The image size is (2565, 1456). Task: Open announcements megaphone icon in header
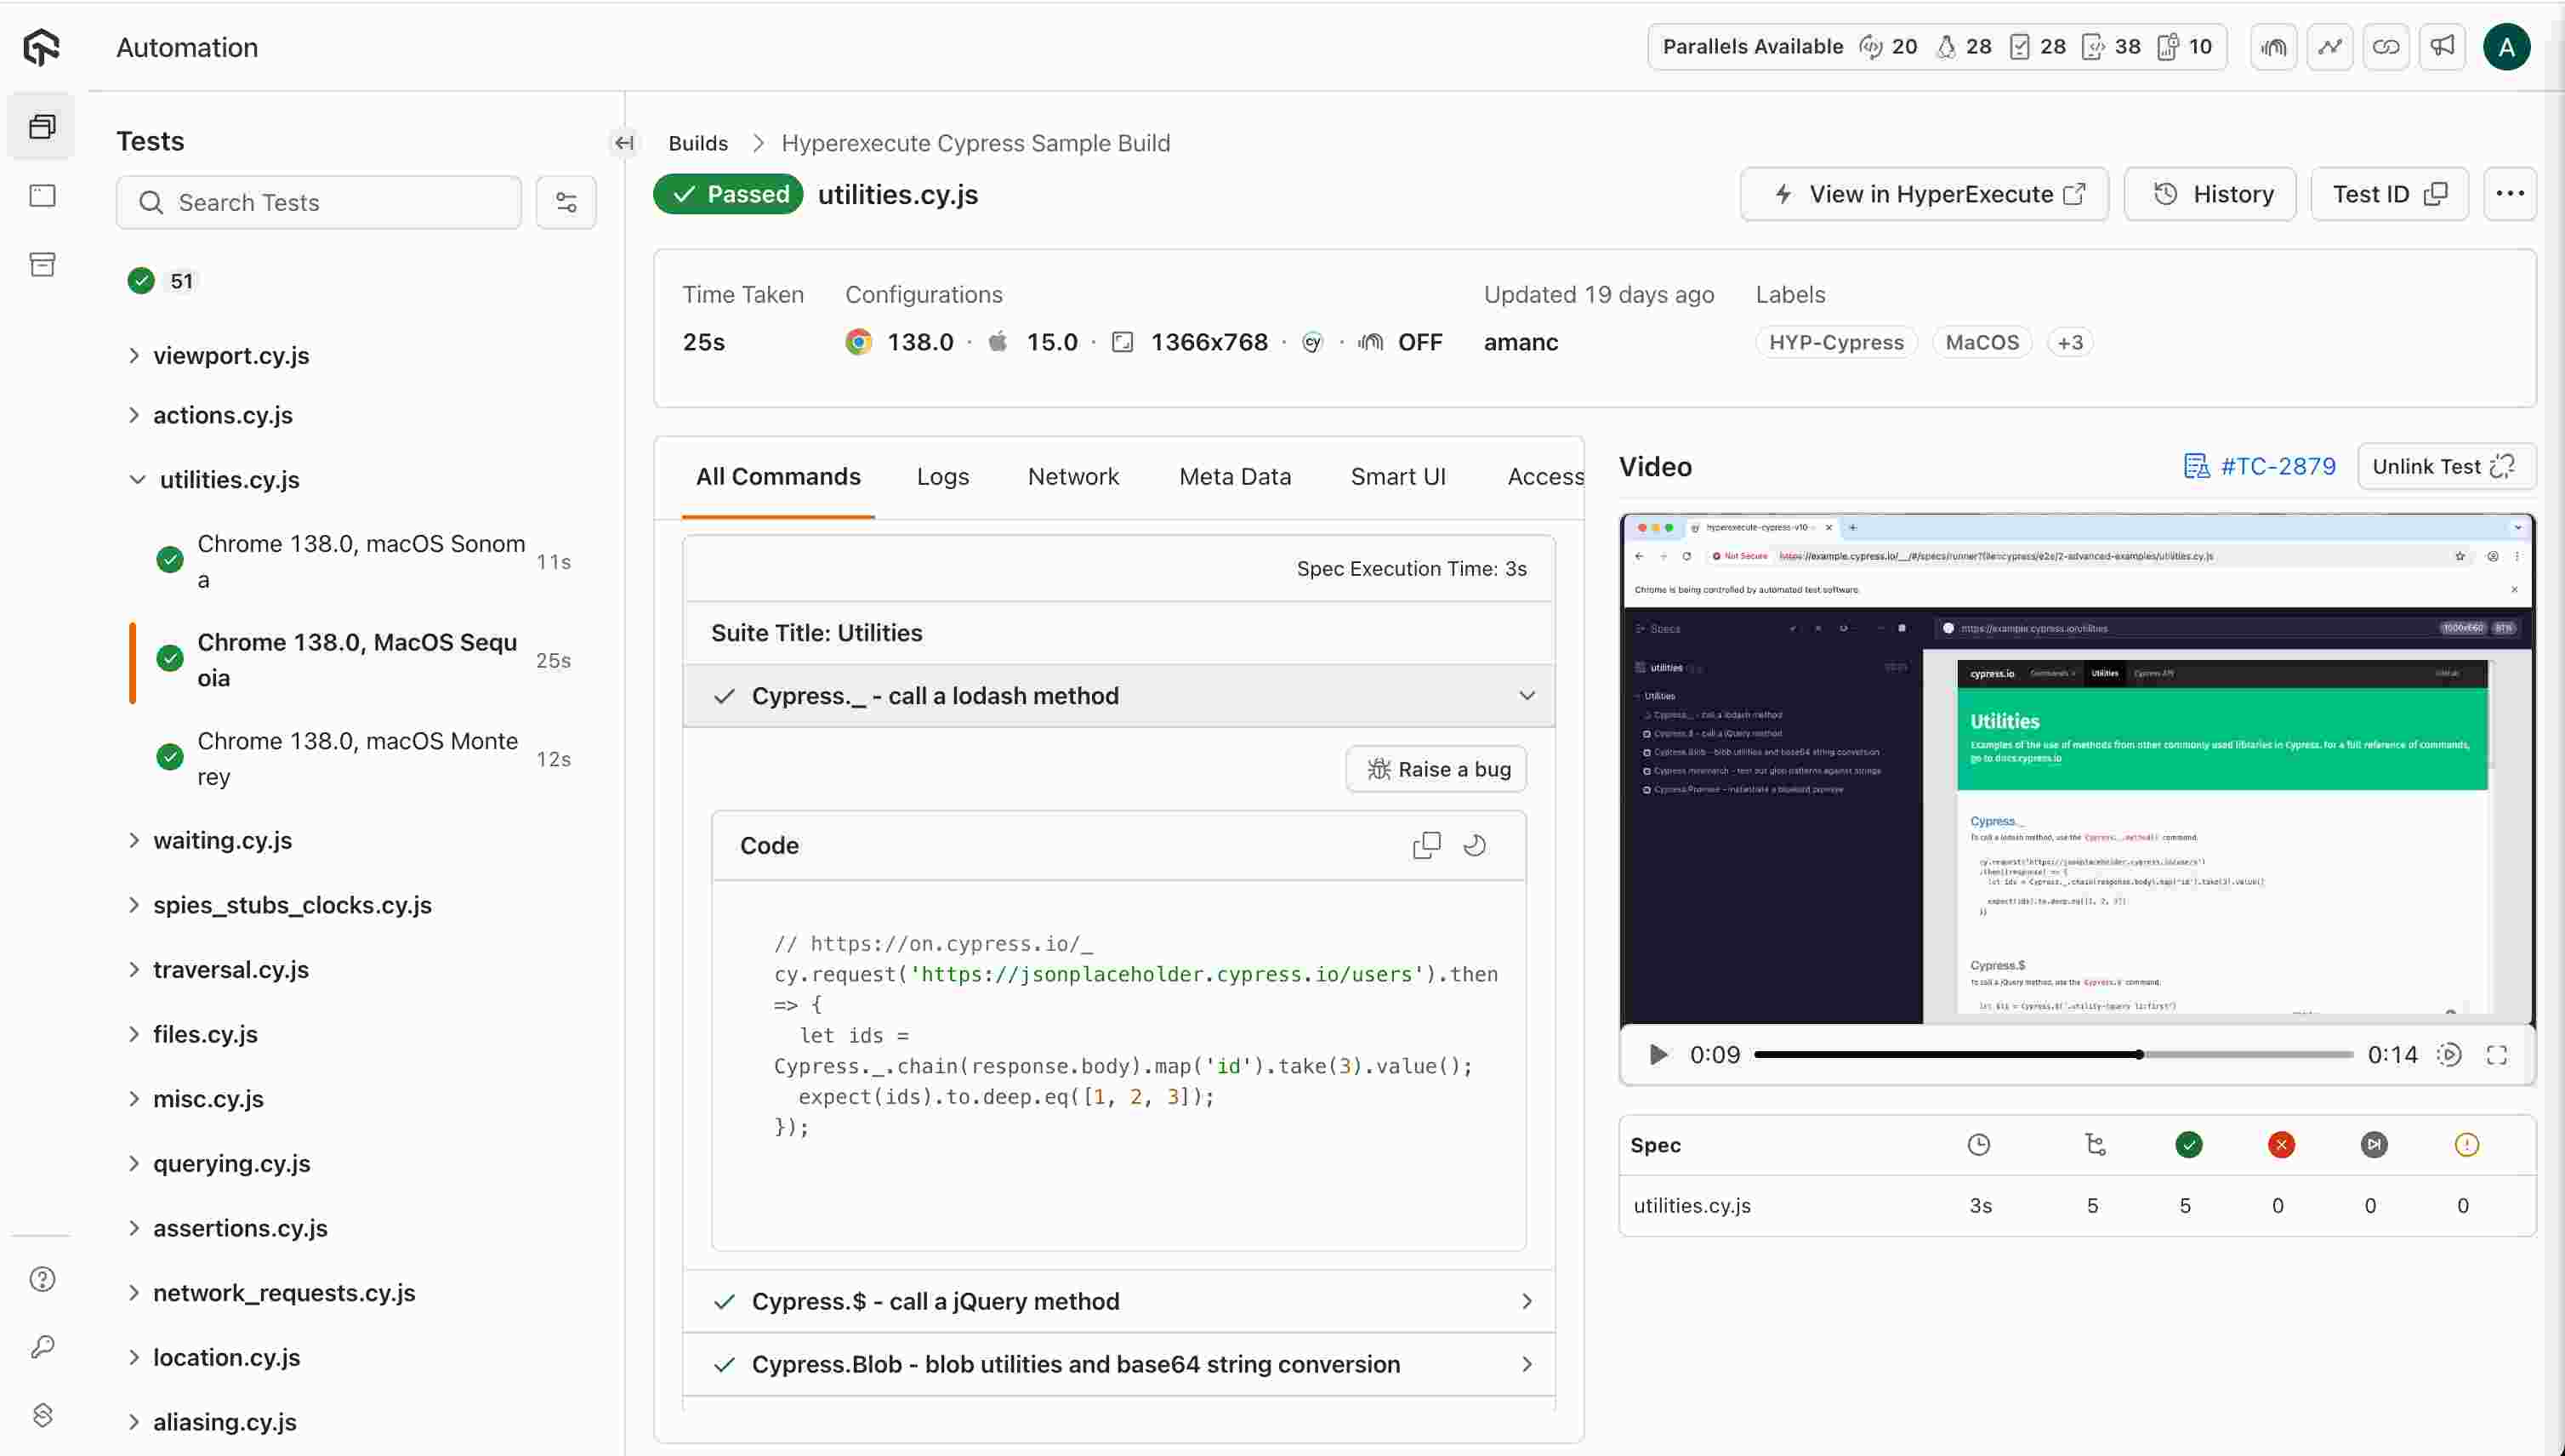2442,47
